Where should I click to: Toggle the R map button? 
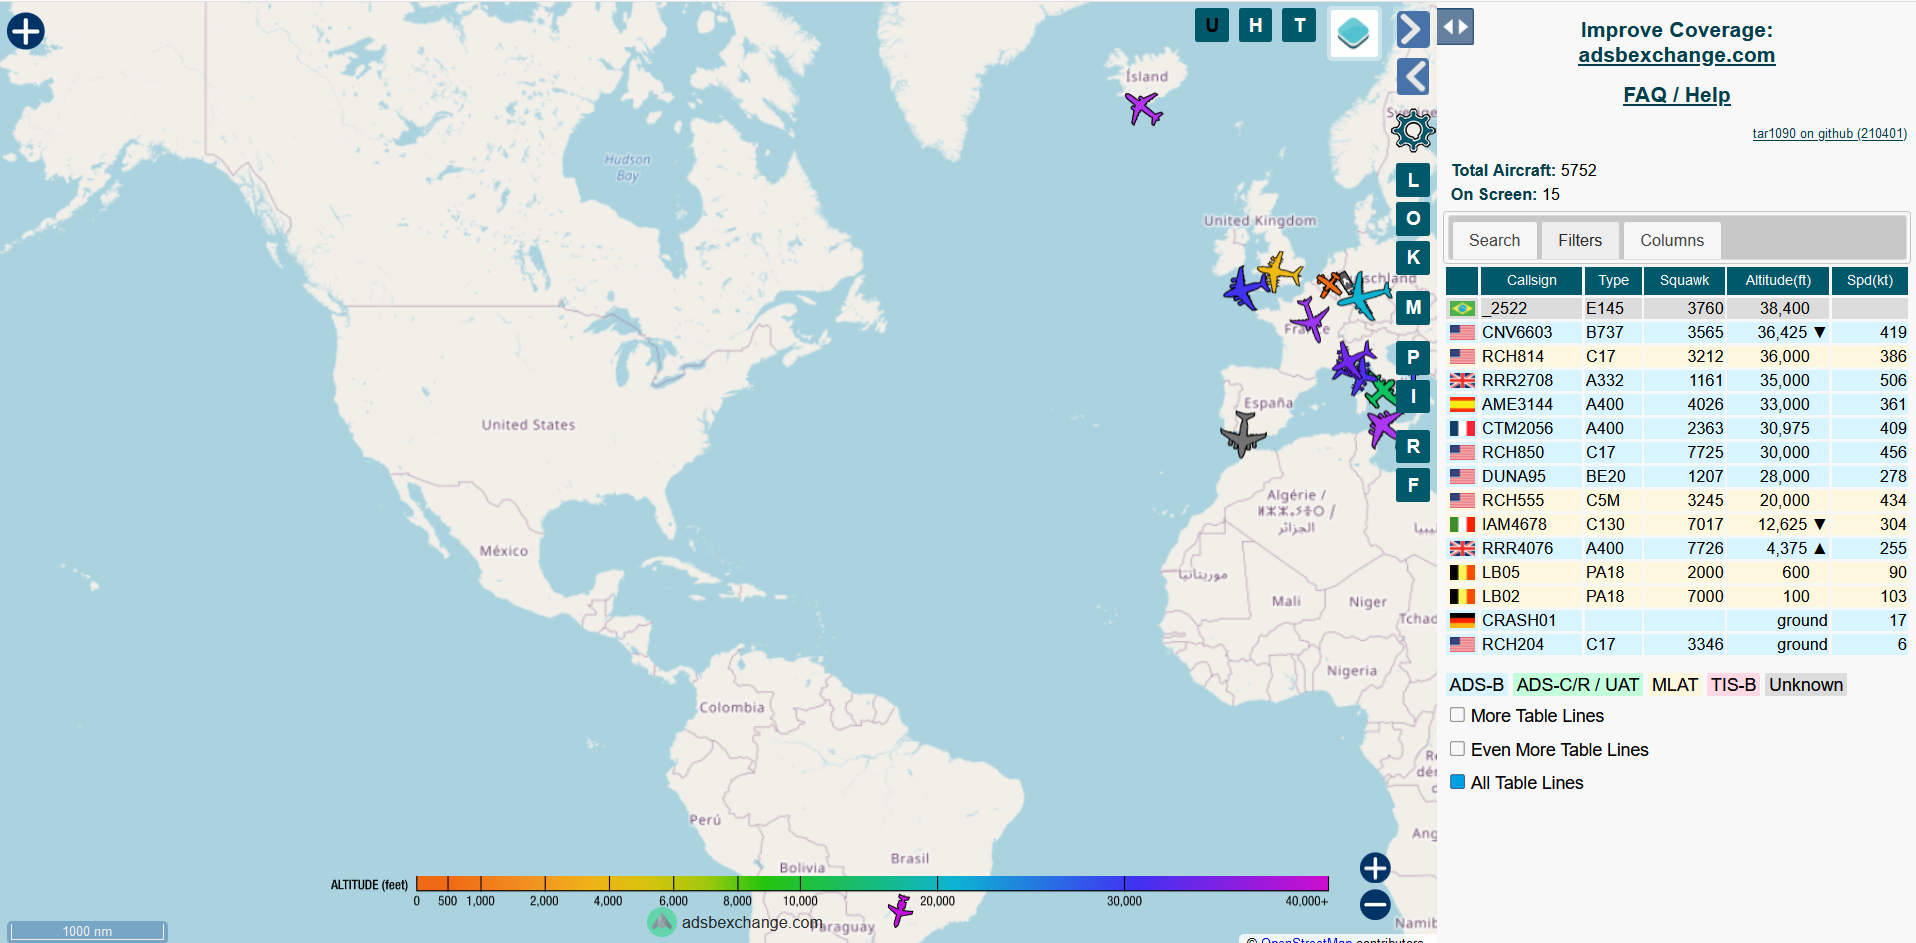(1413, 446)
